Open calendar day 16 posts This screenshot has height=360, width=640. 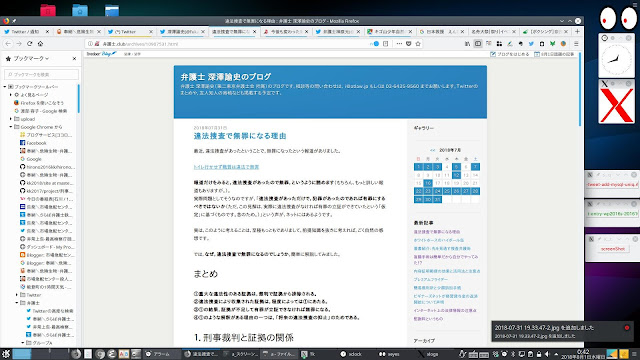[x=428, y=183]
